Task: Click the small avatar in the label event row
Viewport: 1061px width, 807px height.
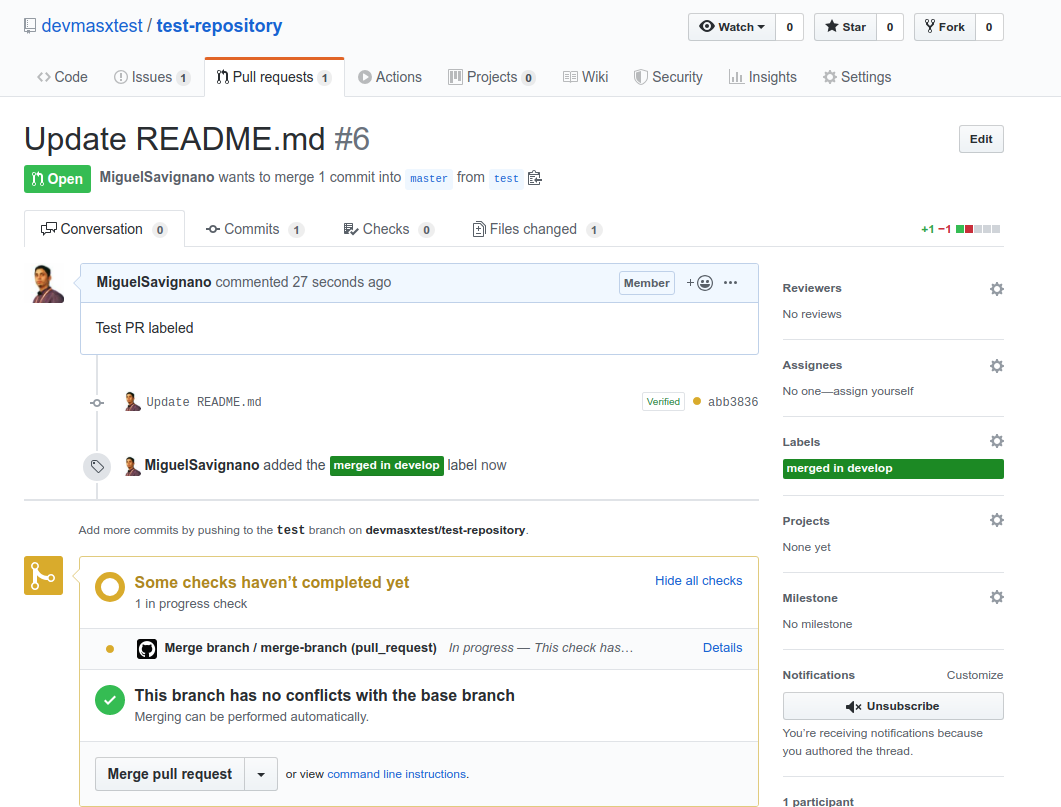Action: click(x=133, y=466)
